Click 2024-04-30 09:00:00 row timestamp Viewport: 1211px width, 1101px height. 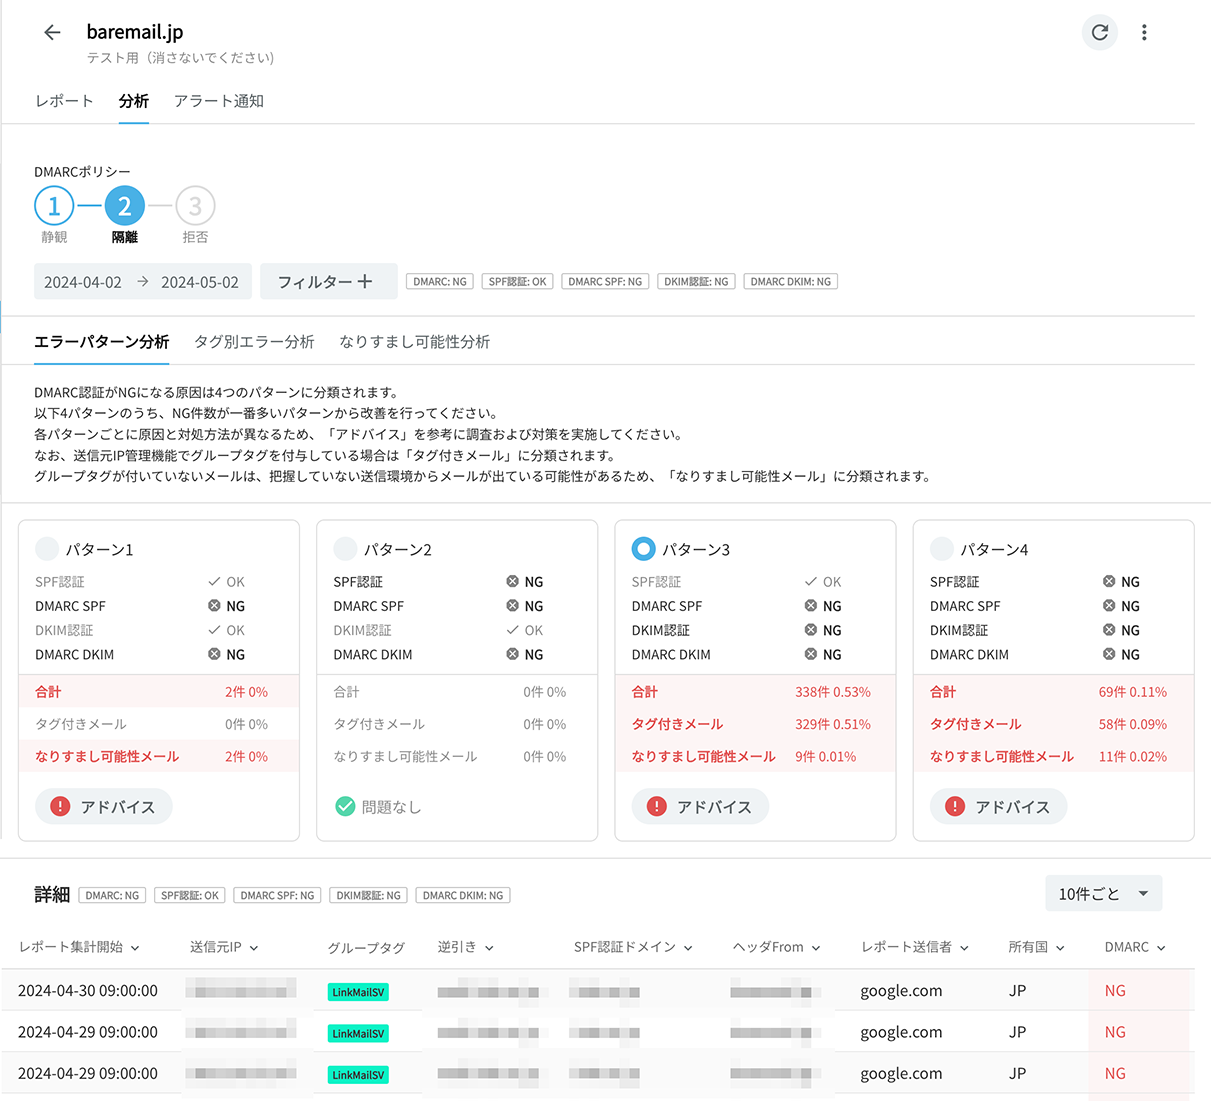tap(88, 991)
